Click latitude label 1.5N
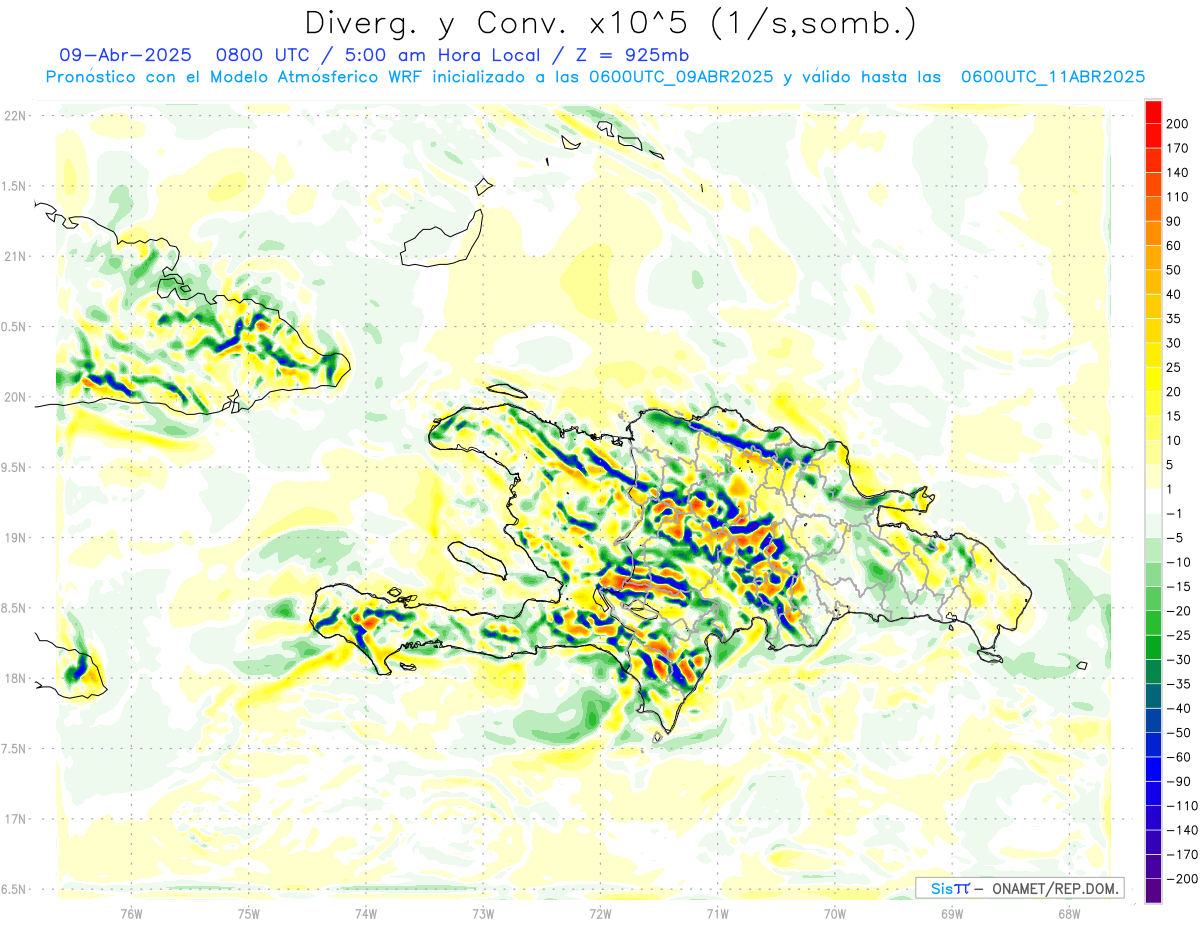Screen dimensions: 1200x927 pos(15,186)
